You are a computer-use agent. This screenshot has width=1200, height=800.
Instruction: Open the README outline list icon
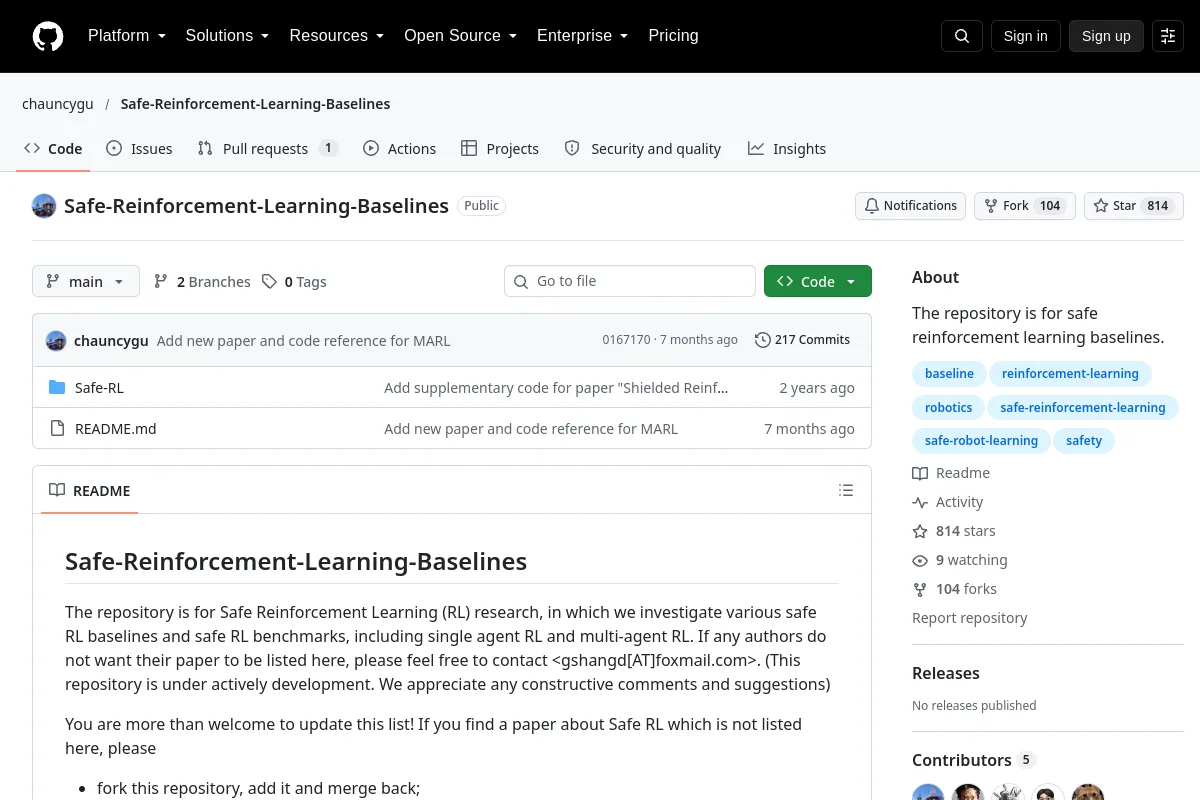point(846,490)
